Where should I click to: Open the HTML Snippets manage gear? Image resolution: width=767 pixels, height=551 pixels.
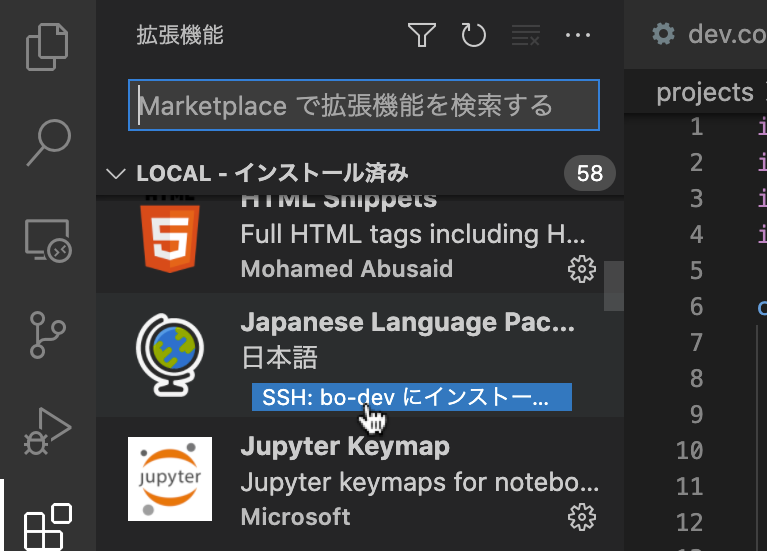pos(582,269)
